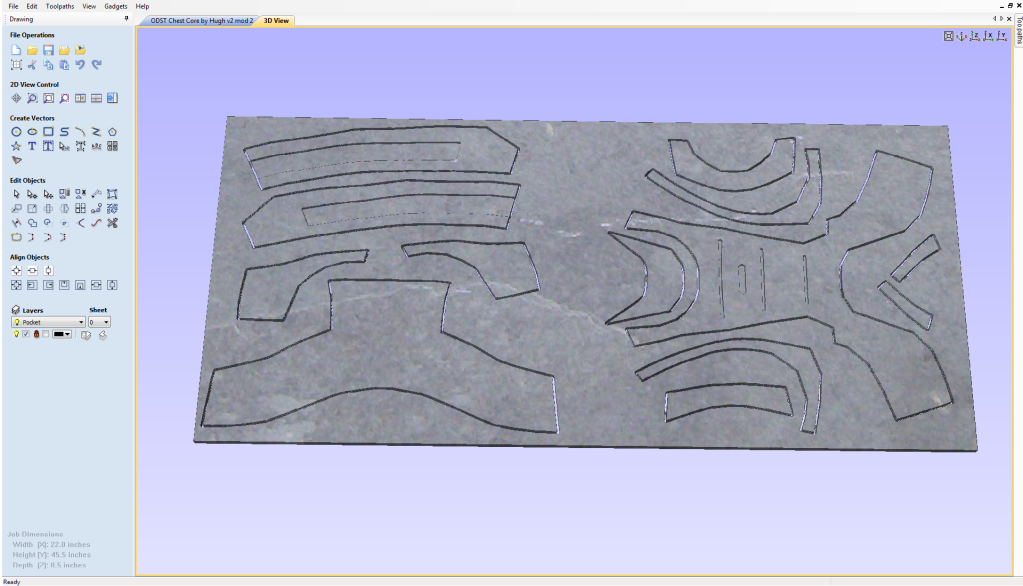Open the View menu
1023x586 pixels.
(x=89, y=6)
